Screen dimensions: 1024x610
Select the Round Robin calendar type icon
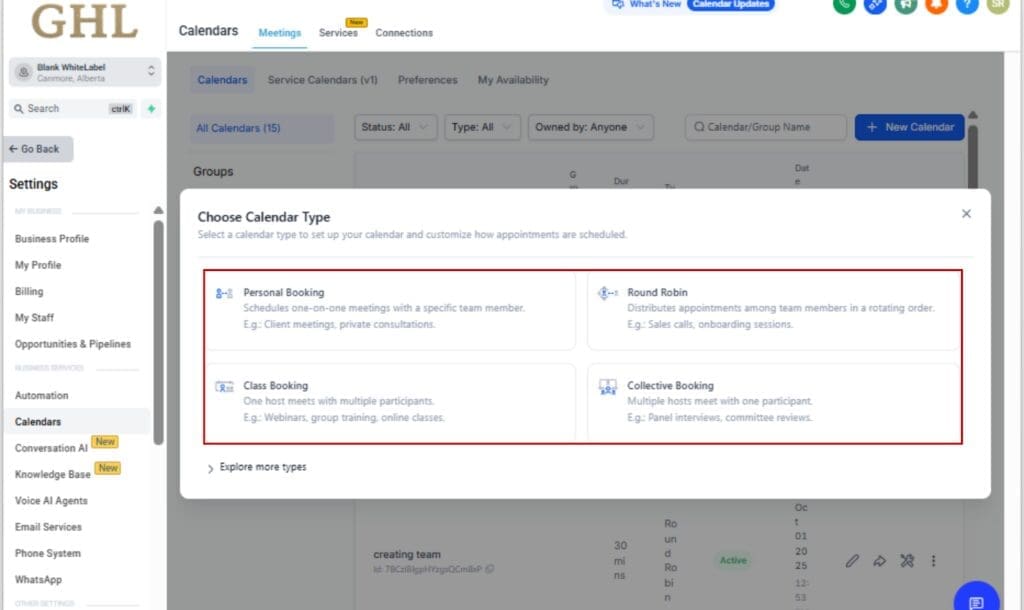tap(608, 293)
